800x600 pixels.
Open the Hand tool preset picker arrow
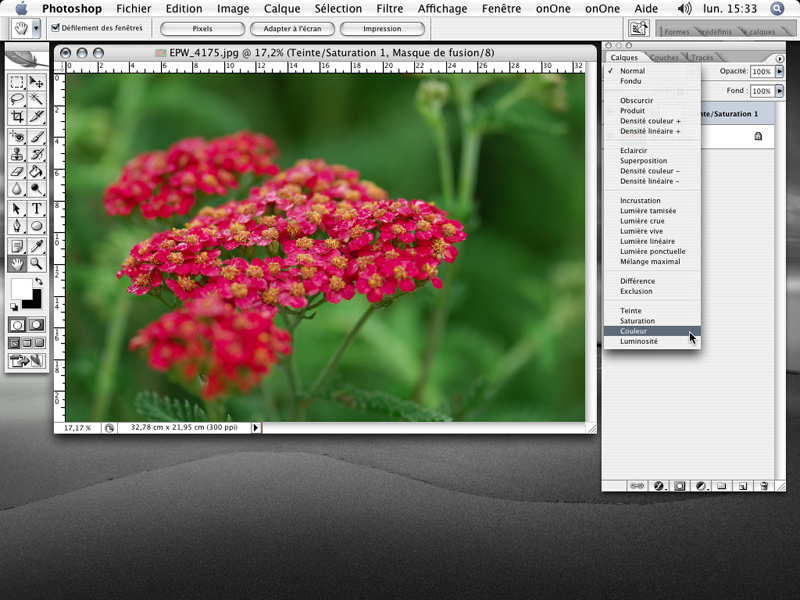tap(36, 29)
